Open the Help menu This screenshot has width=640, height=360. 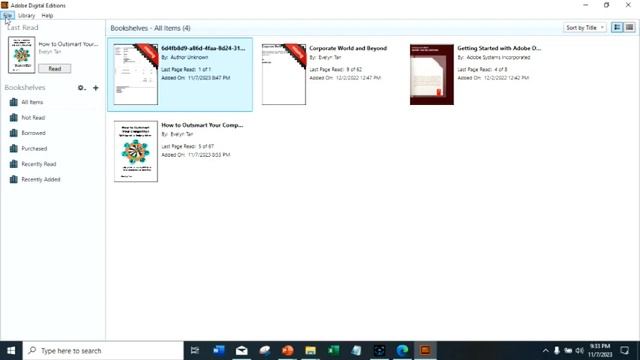(x=47, y=16)
